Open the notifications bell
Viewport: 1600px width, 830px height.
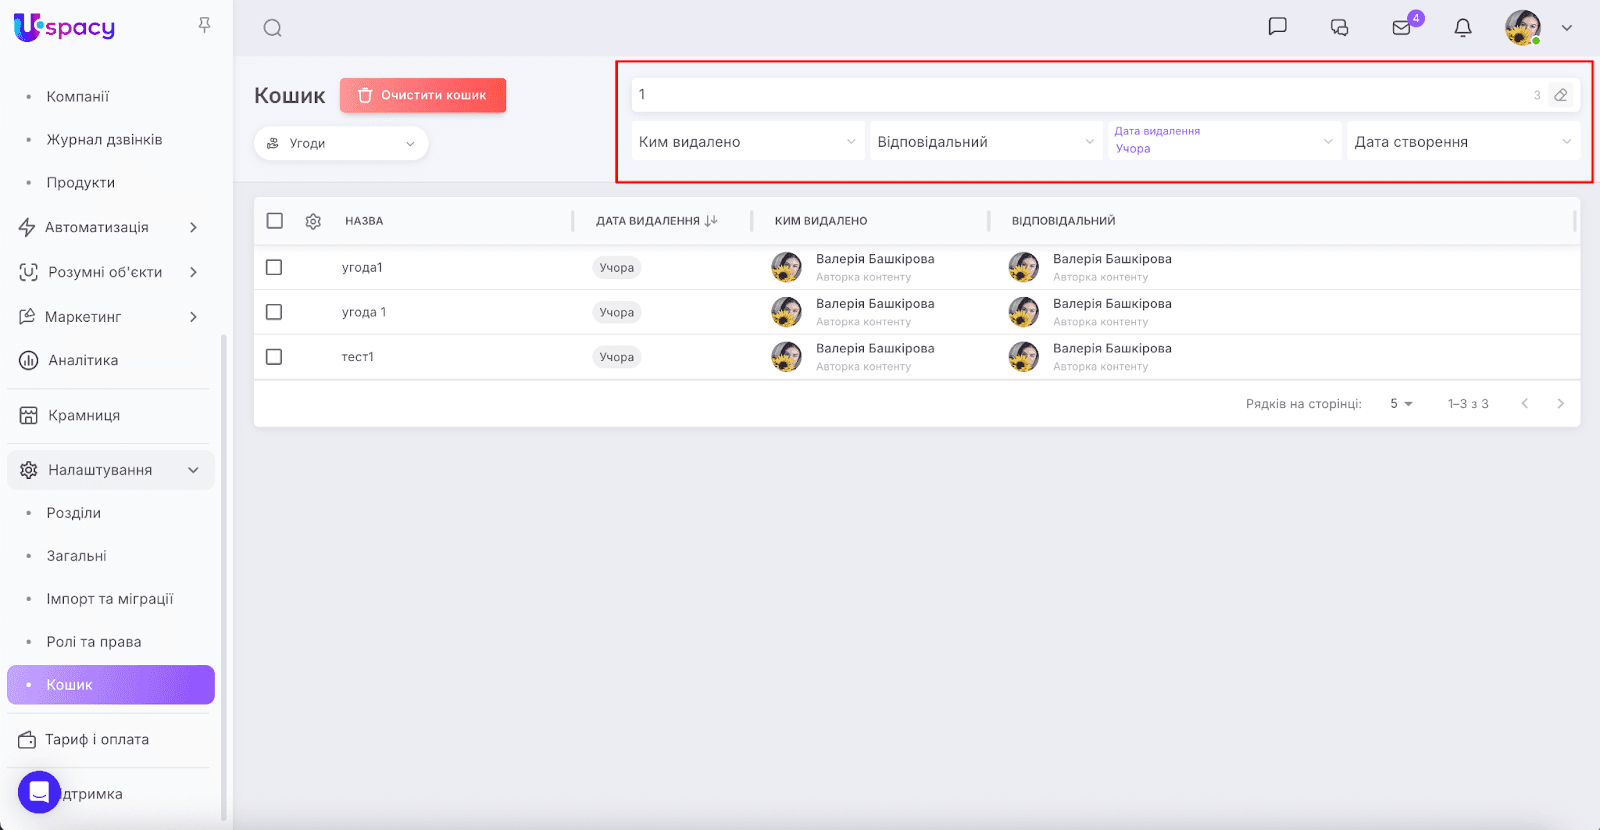coord(1462,28)
